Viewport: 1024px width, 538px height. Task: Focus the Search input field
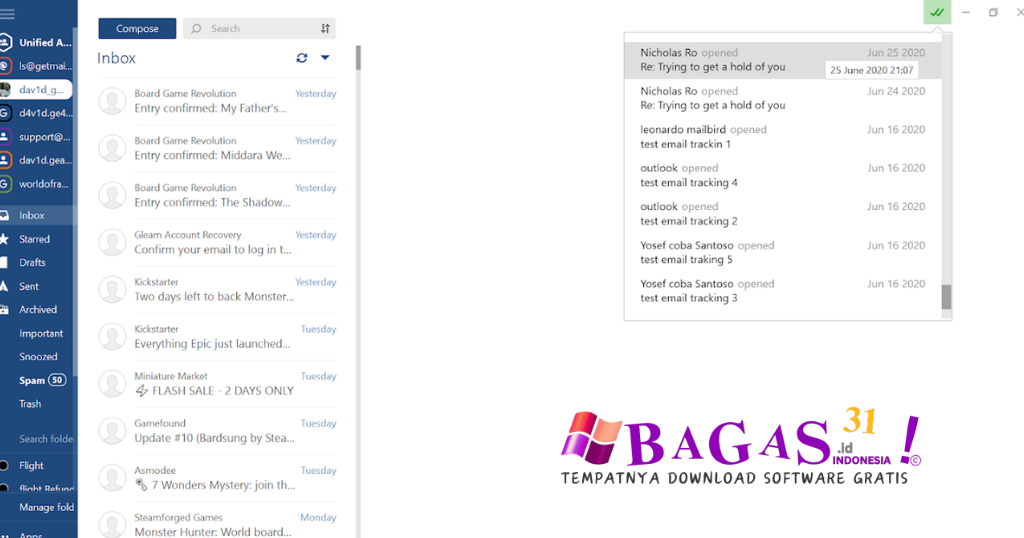[x=259, y=29]
